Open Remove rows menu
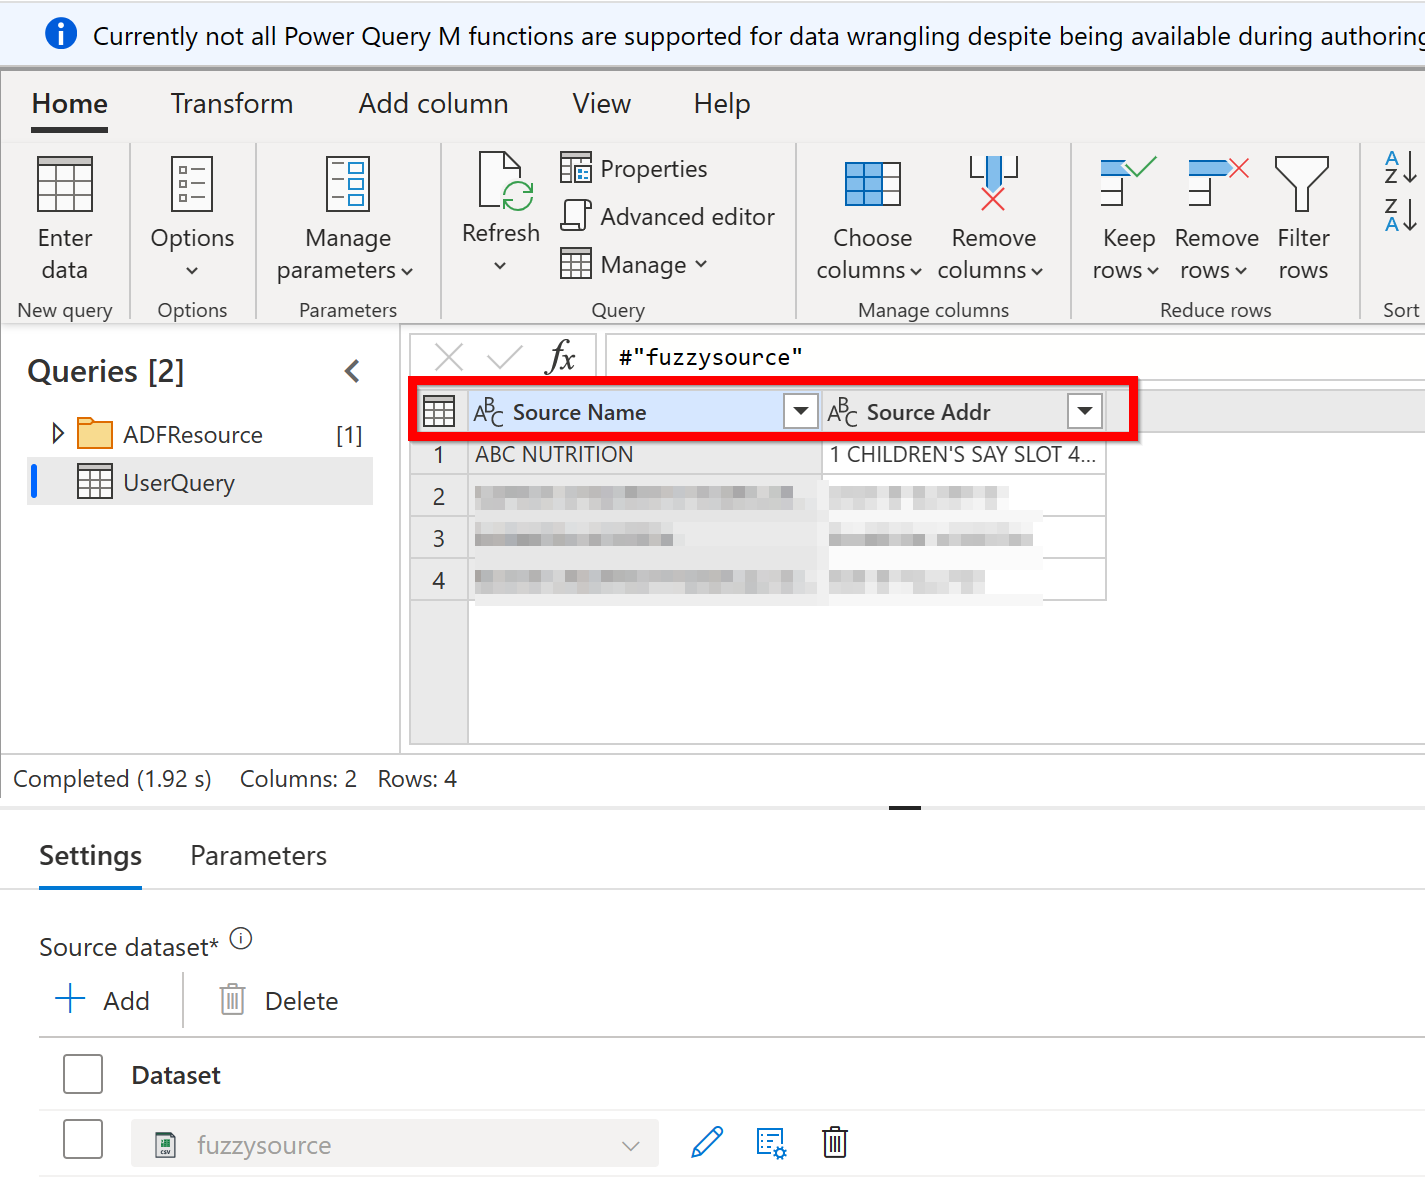1425x1201 pixels. point(1216,219)
